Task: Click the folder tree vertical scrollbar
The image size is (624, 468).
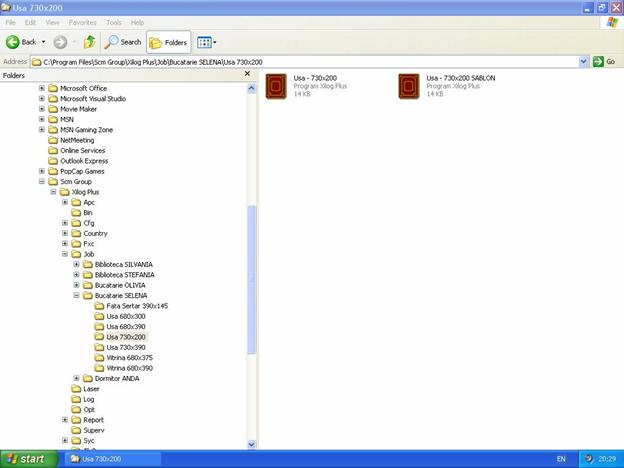Action: 251,280
